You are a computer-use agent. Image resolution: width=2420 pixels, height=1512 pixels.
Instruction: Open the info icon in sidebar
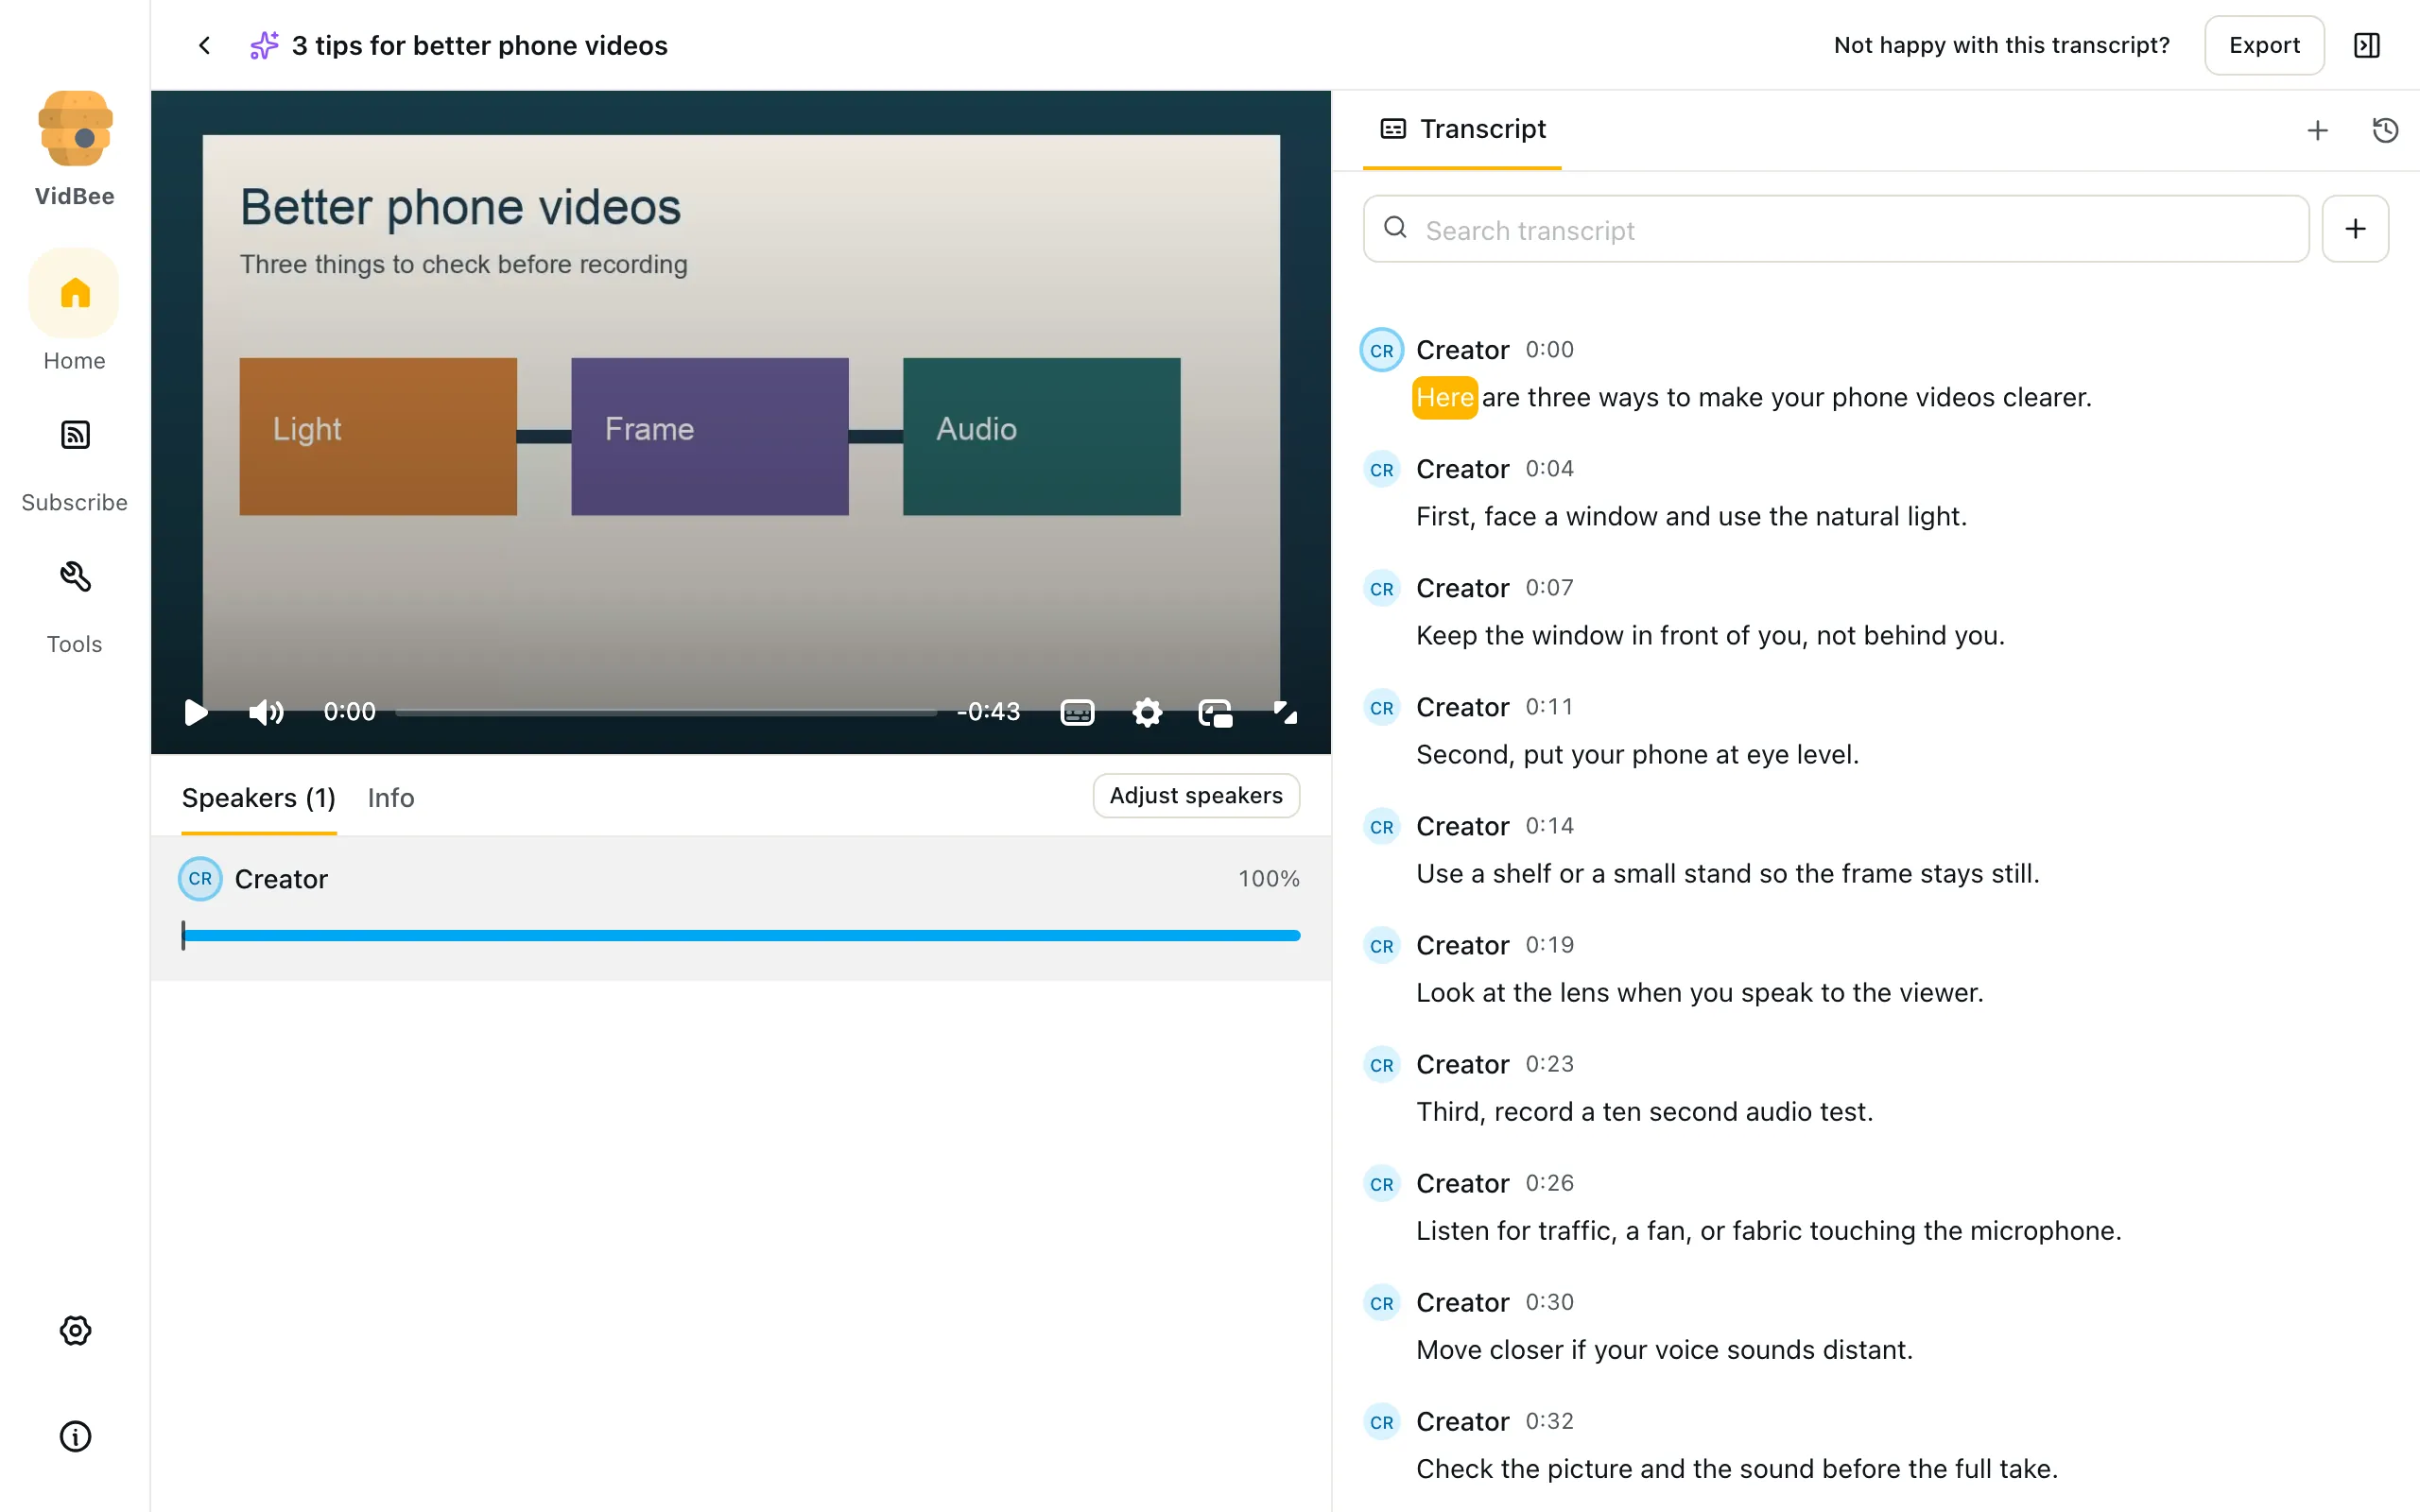click(x=75, y=1436)
